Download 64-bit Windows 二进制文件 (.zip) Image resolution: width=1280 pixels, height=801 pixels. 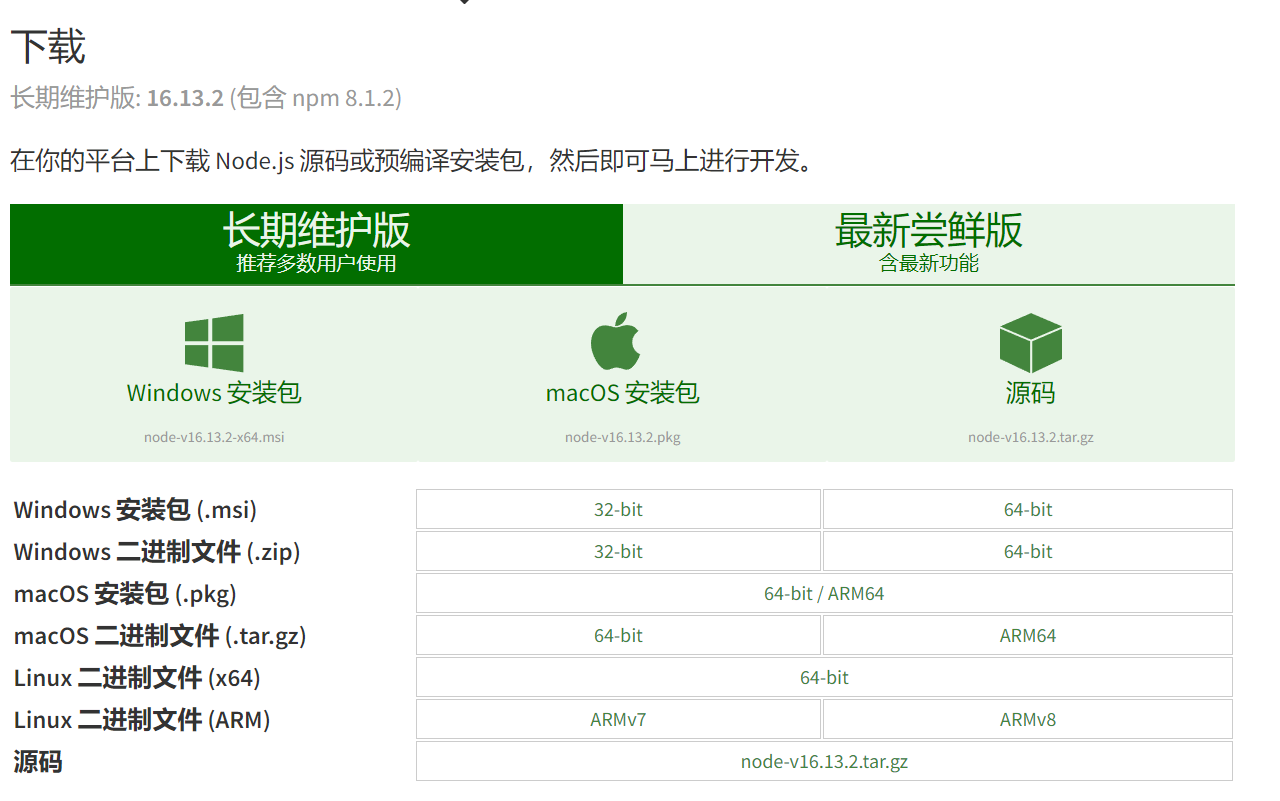pos(1028,551)
